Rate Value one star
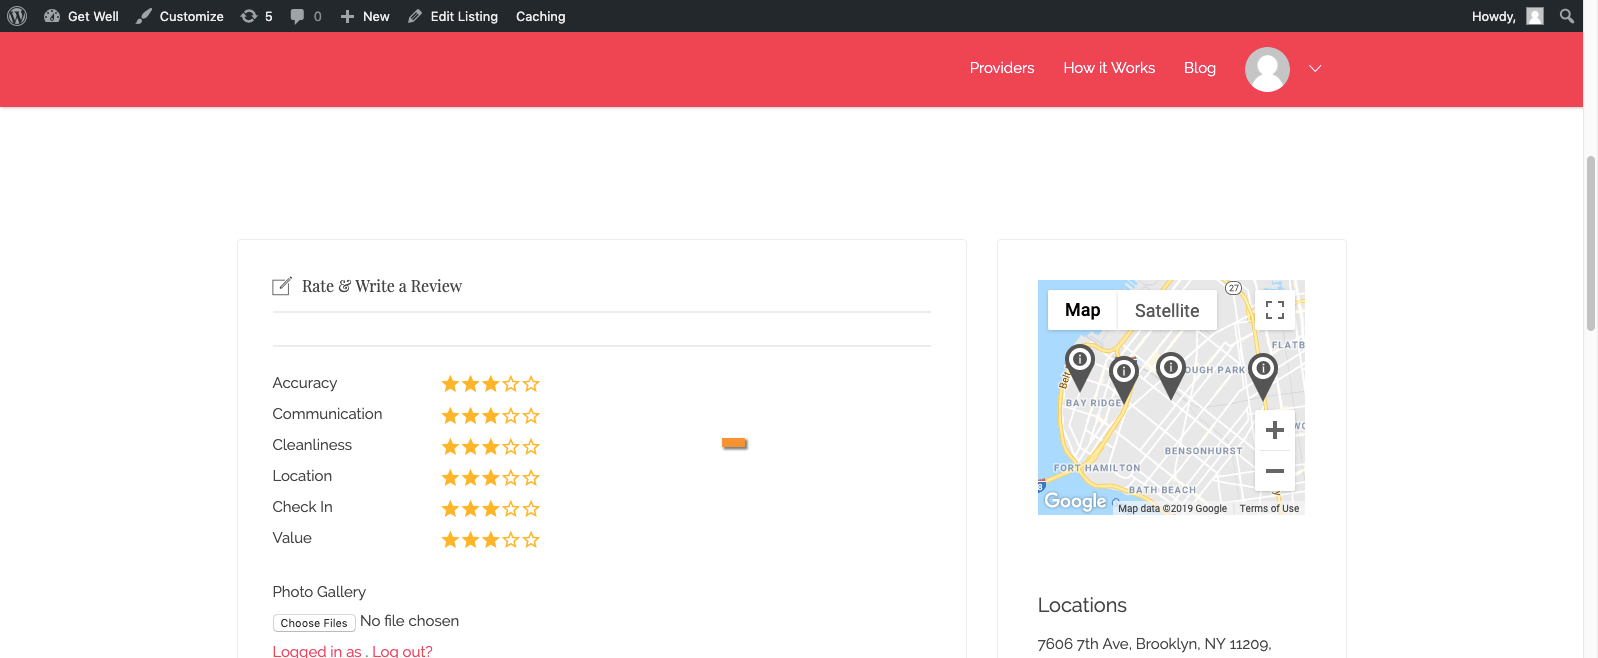The height and width of the screenshot is (658, 1598). [451, 539]
